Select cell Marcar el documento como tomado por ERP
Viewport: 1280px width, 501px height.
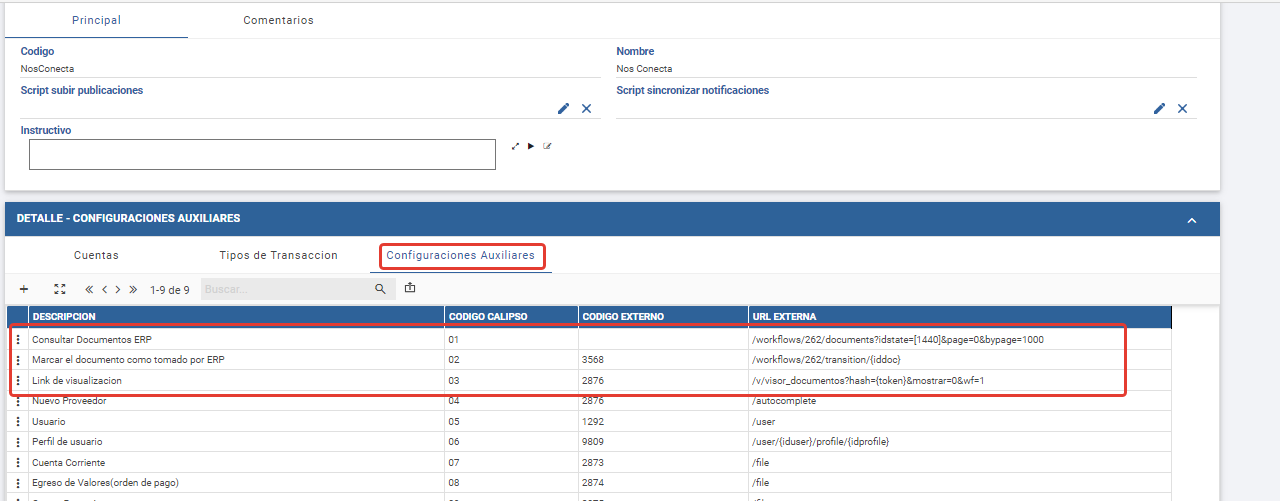(x=236, y=360)
